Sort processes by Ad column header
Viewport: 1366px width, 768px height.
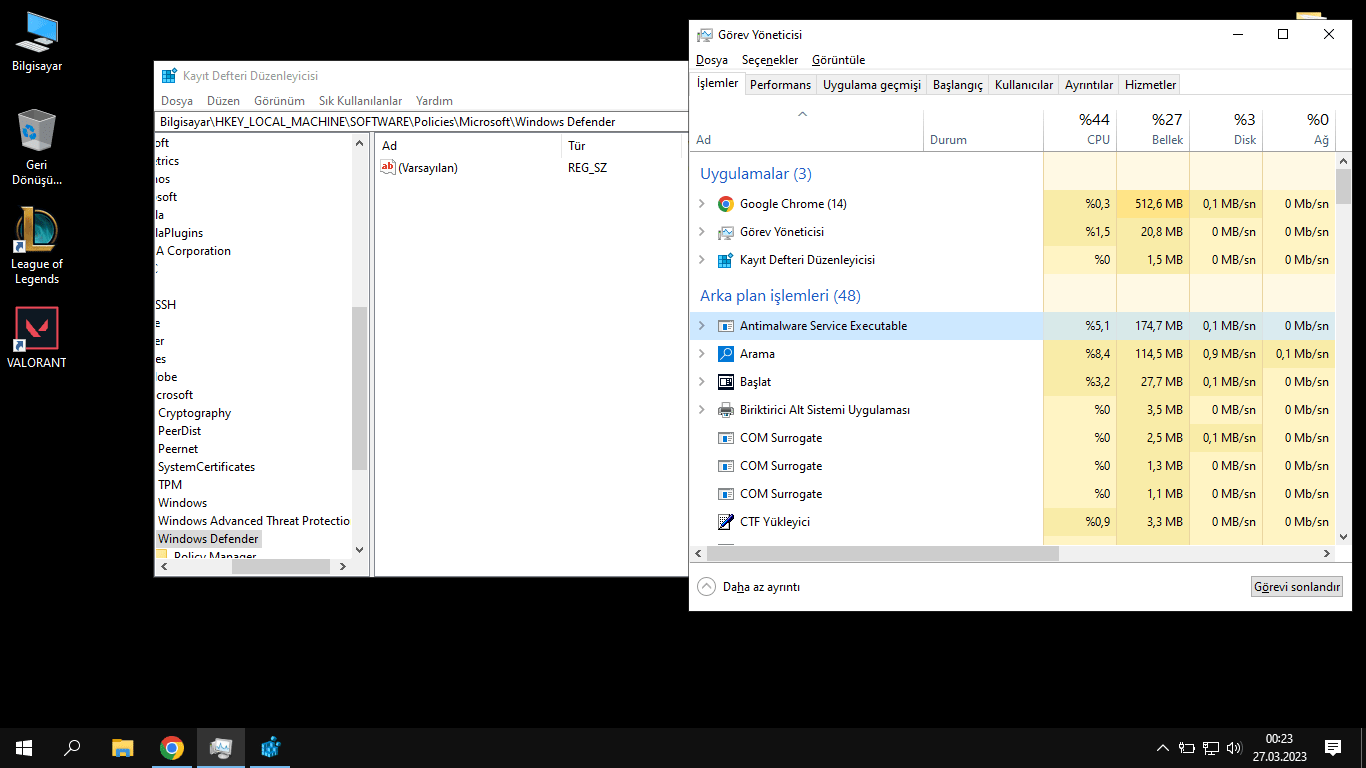pos(806,130)
